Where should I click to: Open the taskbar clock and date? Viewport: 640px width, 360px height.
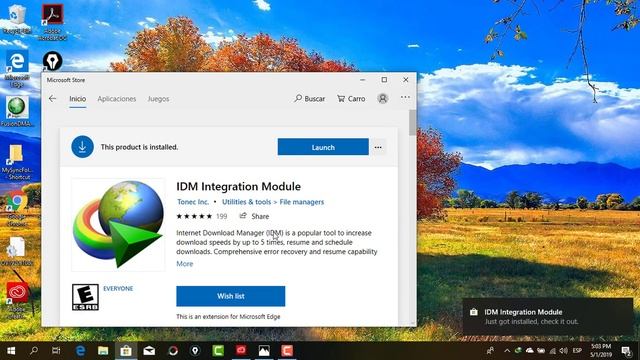[x=601, y=351]
